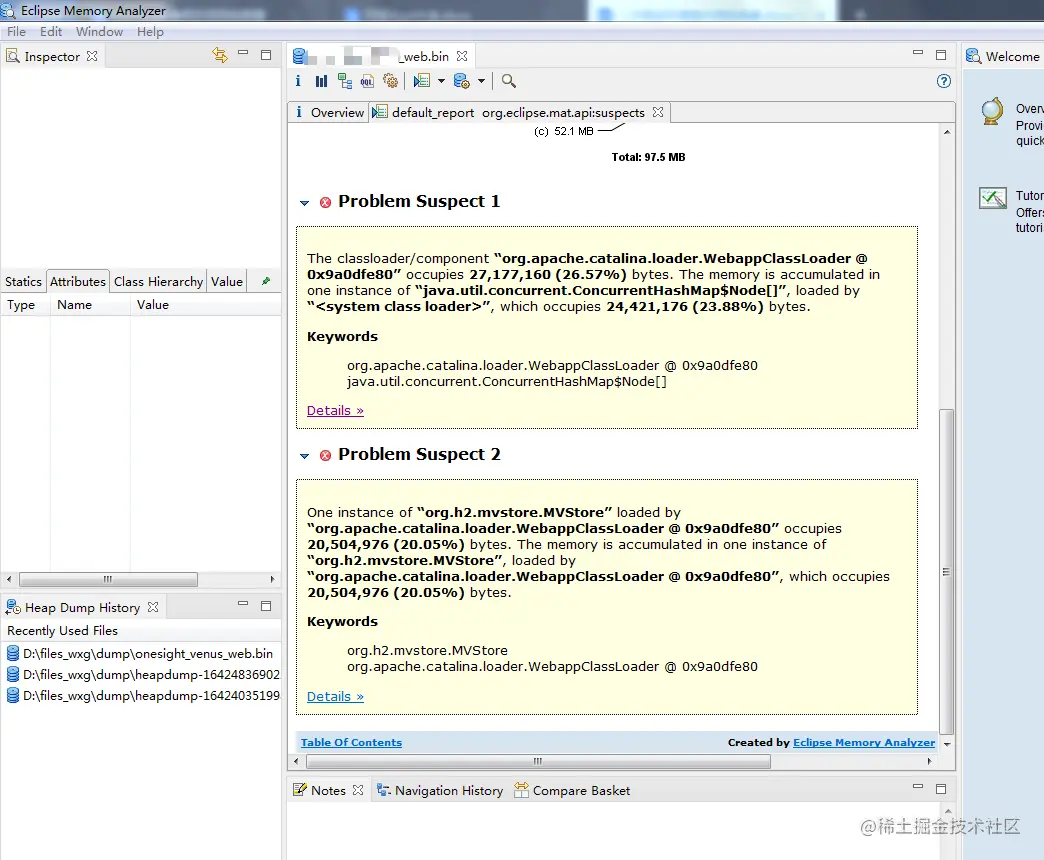Minimize the Heap Dump History panel
The image size is (1044, 860).
pyautogui.click(x=243, y=604)
